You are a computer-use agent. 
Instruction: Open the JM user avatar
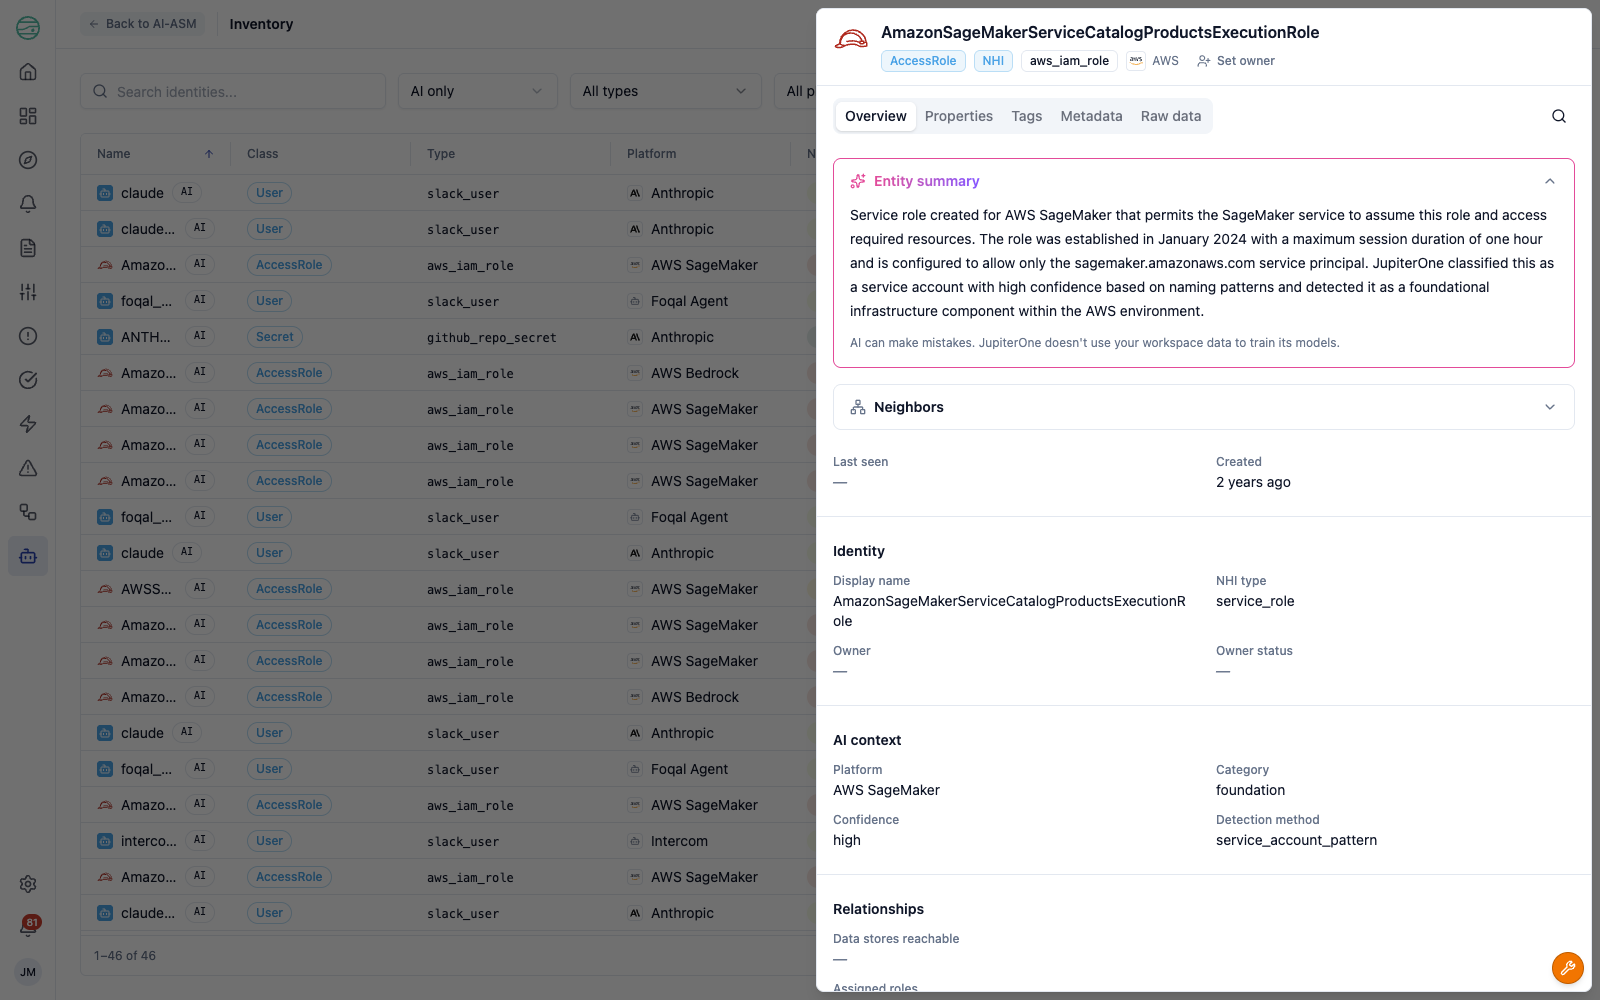pyautogui.click(x=28, y=972)
